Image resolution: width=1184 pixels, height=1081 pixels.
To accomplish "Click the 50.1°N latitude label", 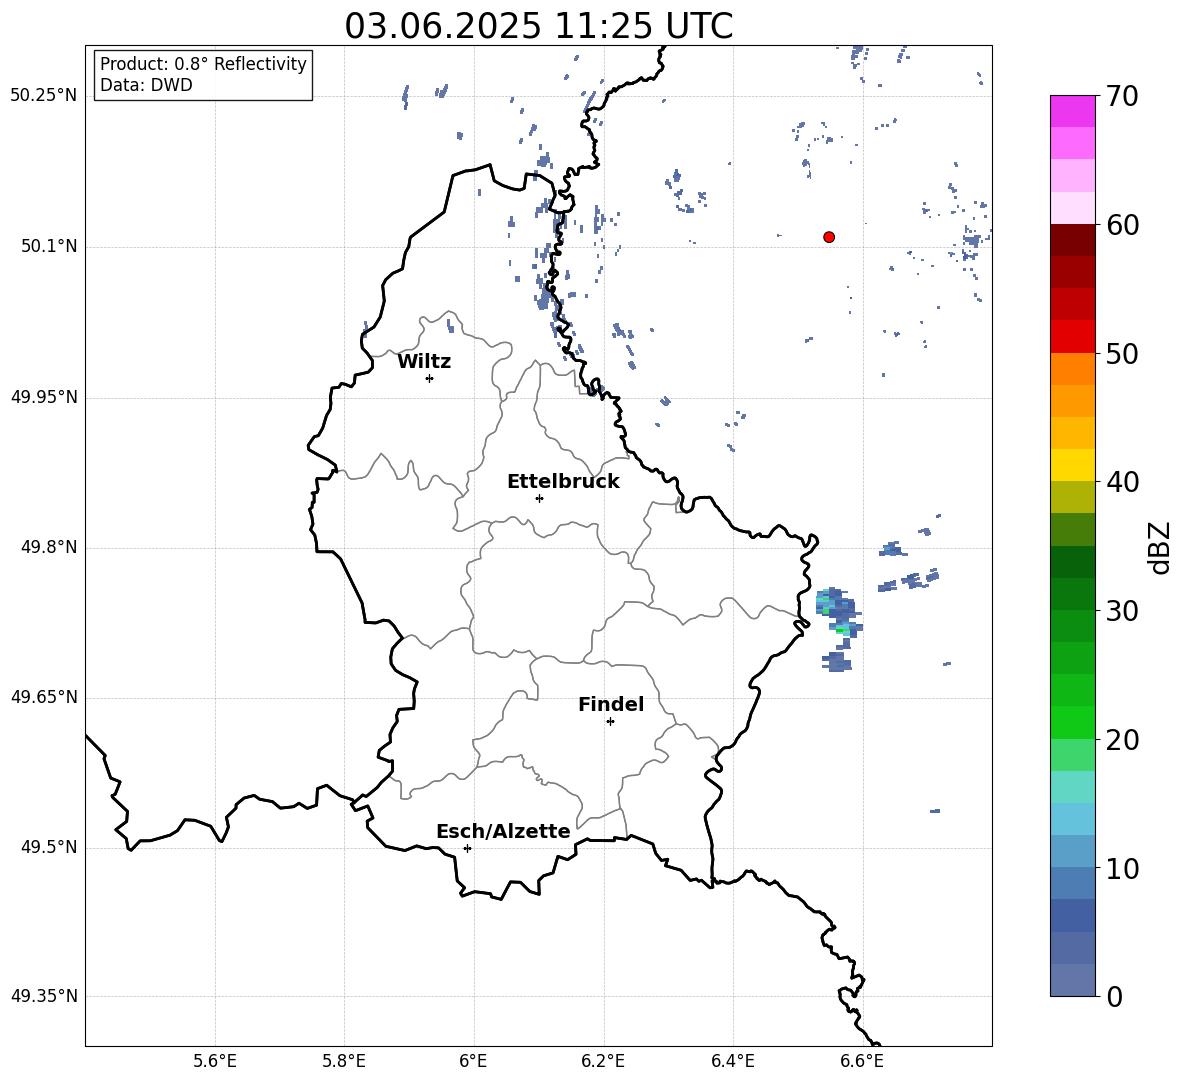I will click(x=49, y=247).
